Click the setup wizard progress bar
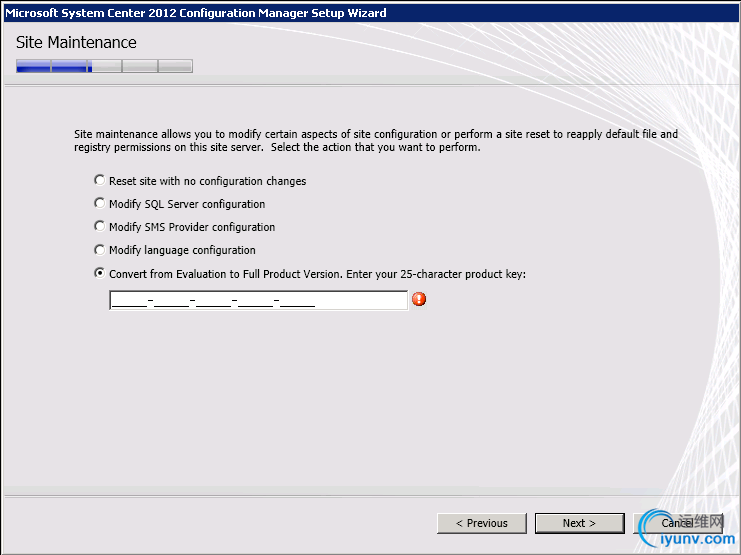 [x=104, y=66]
